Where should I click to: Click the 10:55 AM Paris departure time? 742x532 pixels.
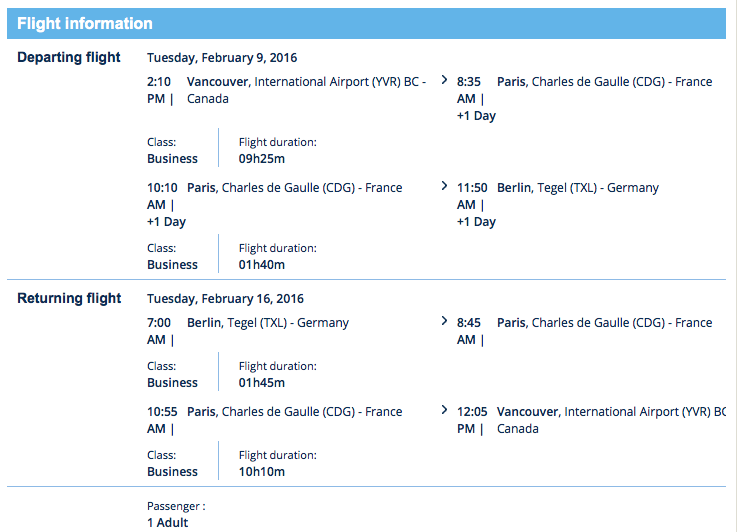[161, 420]
